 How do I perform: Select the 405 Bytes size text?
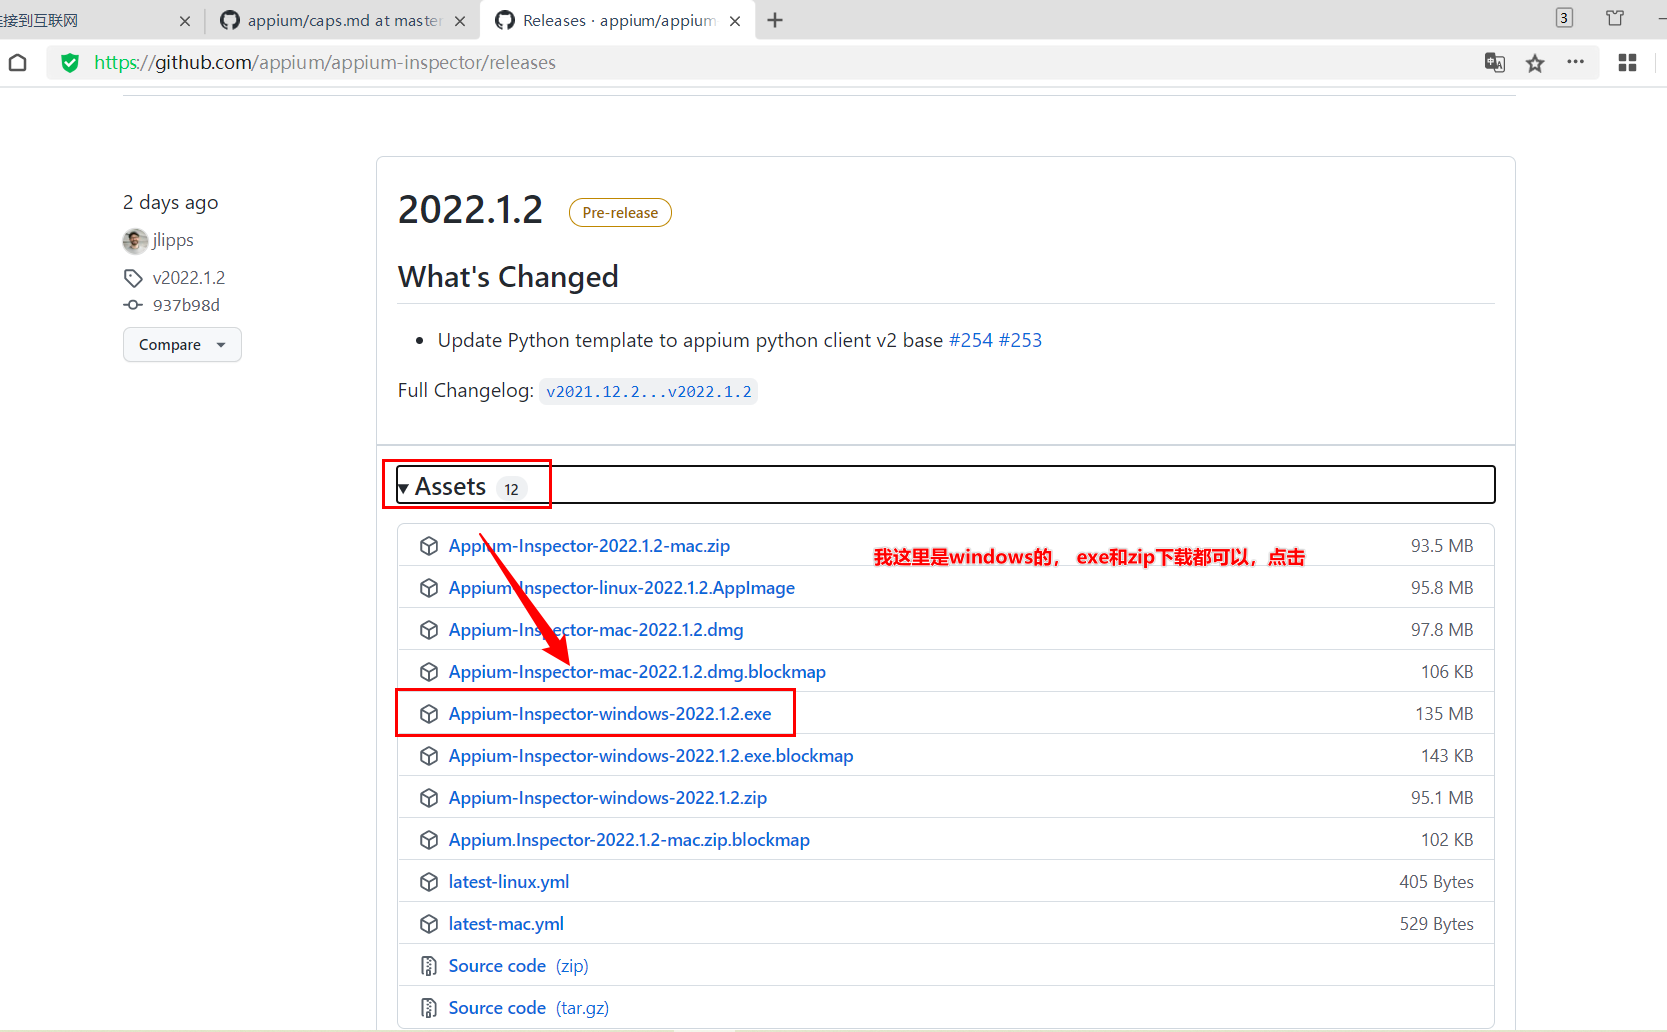(x=1436, y=882)
